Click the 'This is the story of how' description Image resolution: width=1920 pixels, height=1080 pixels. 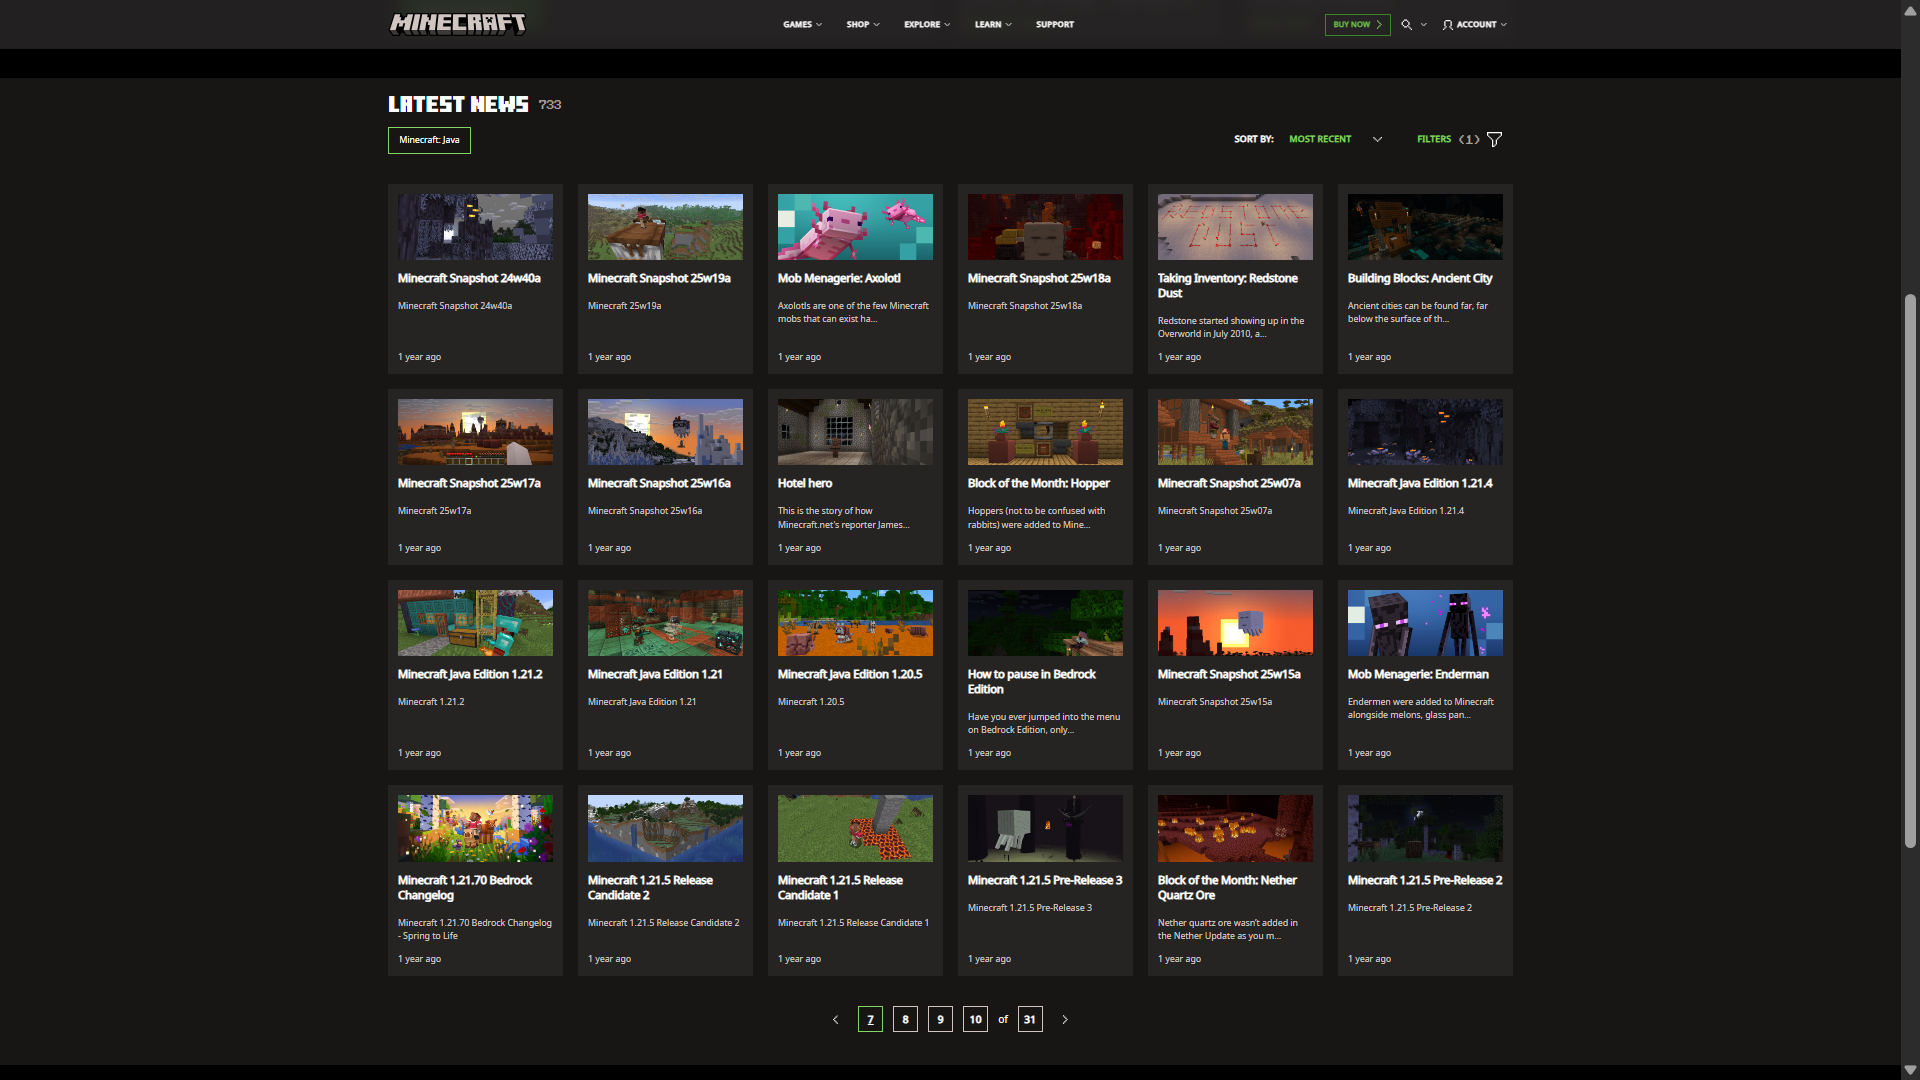[x=844, y=517]
